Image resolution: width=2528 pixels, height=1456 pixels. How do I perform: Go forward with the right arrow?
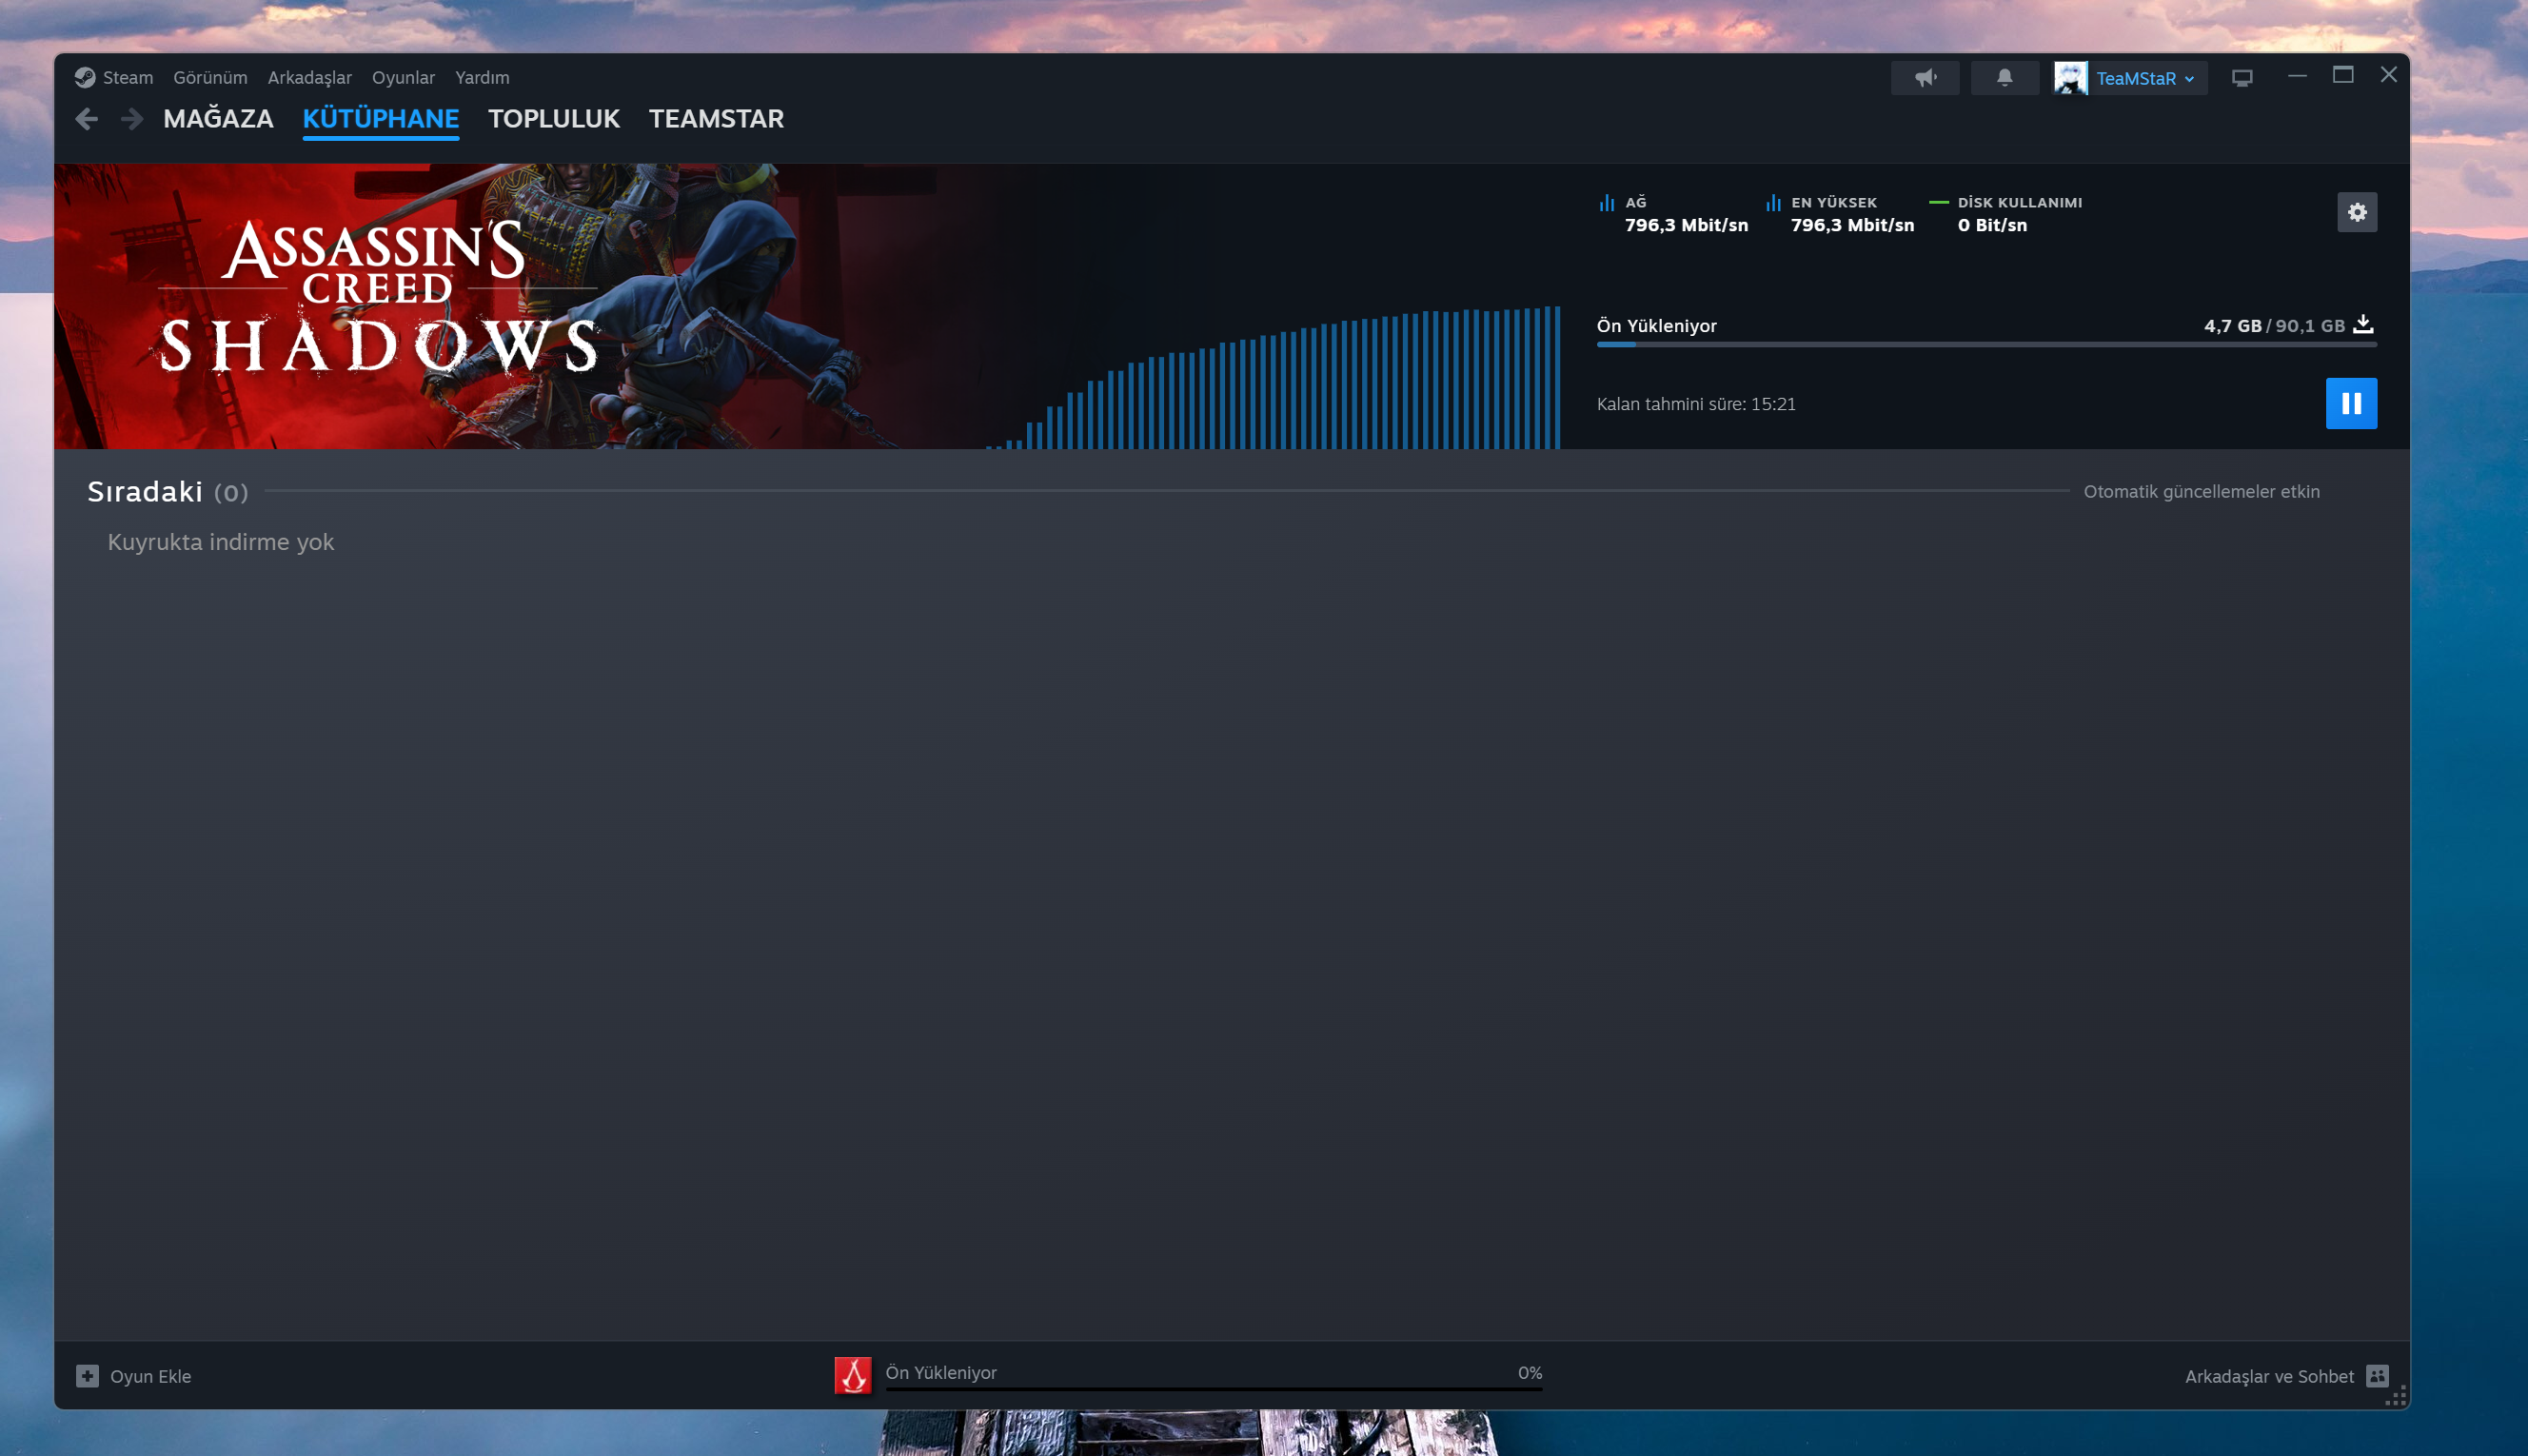(131, 119)
